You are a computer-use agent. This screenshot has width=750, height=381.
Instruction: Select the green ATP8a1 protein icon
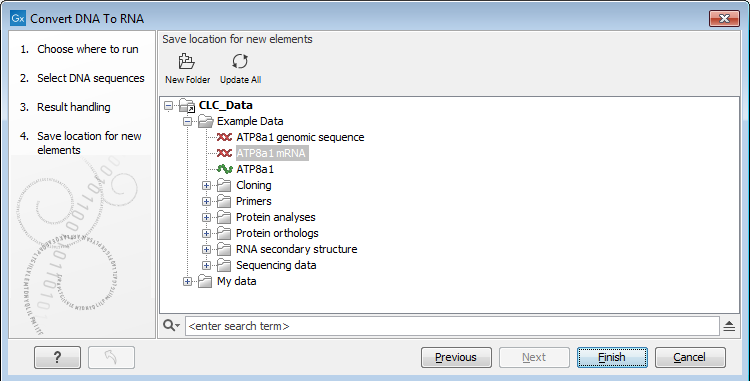[x=224, y=169]
